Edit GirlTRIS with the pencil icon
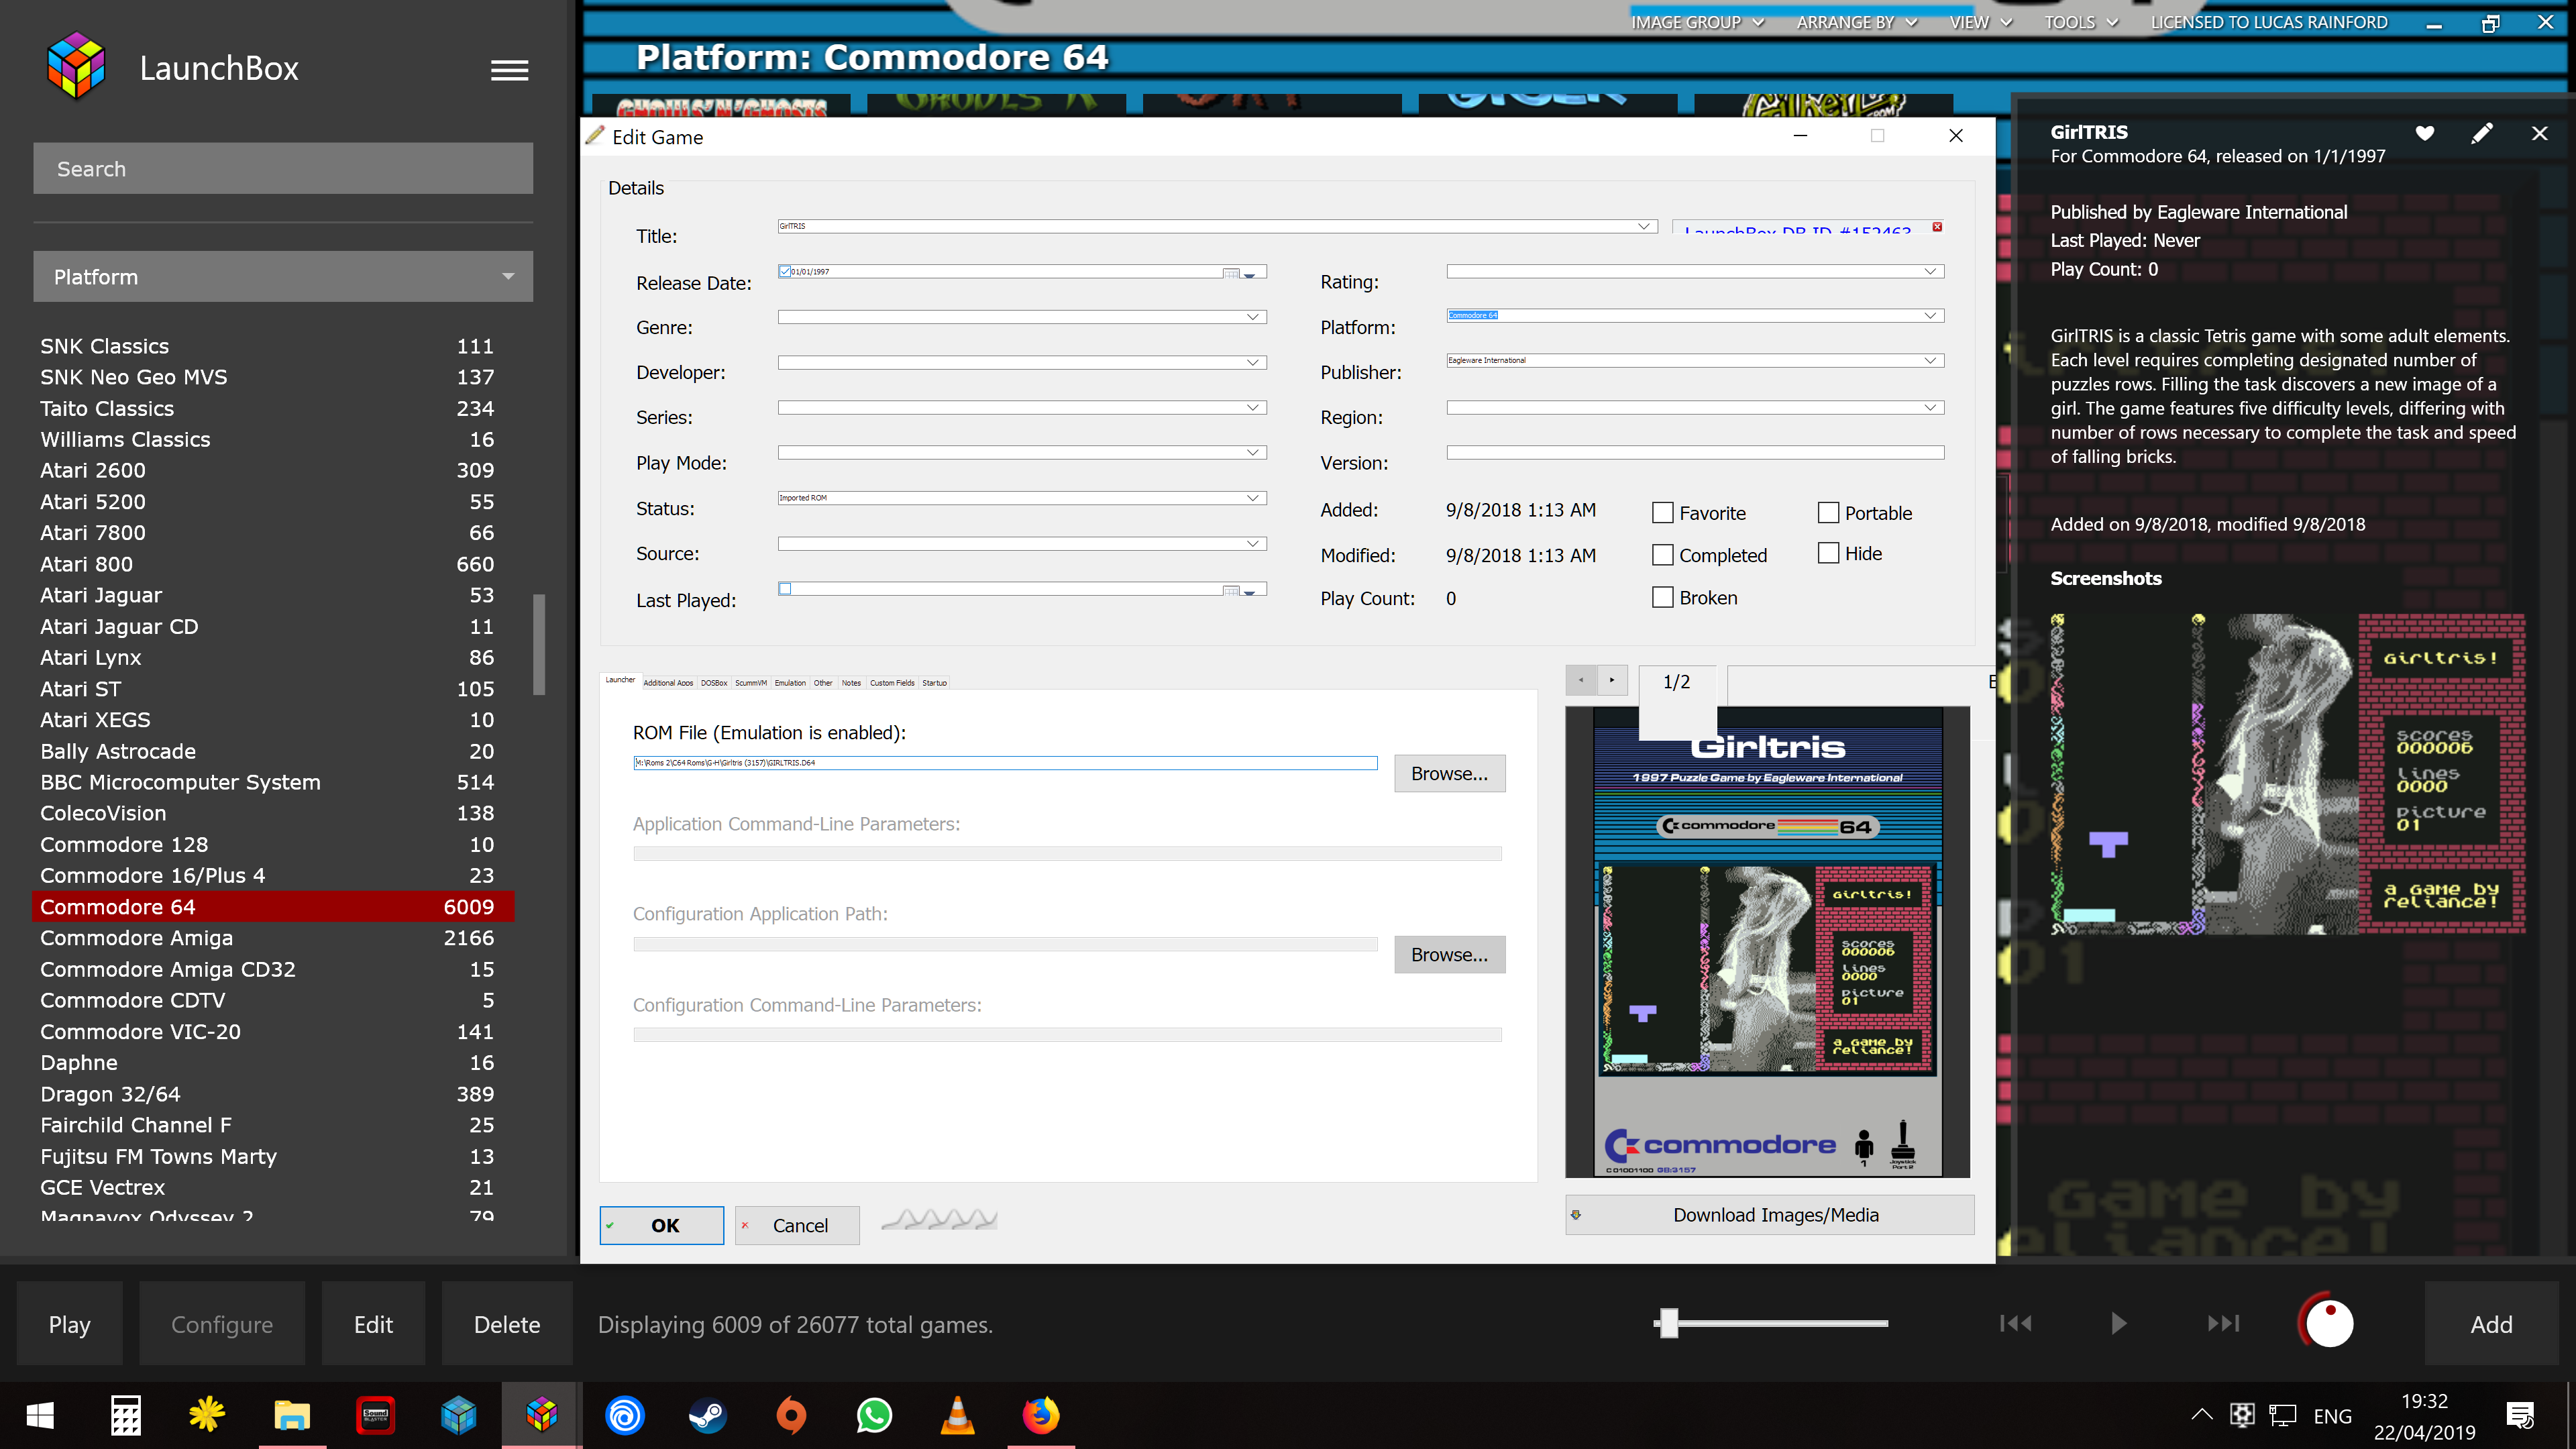The height and width of the screenshot is (1449, 2576). [x=2482, y=133]
